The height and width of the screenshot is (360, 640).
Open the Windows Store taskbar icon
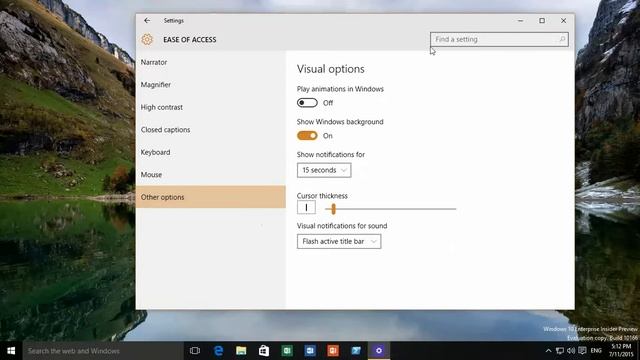(264, 351)
